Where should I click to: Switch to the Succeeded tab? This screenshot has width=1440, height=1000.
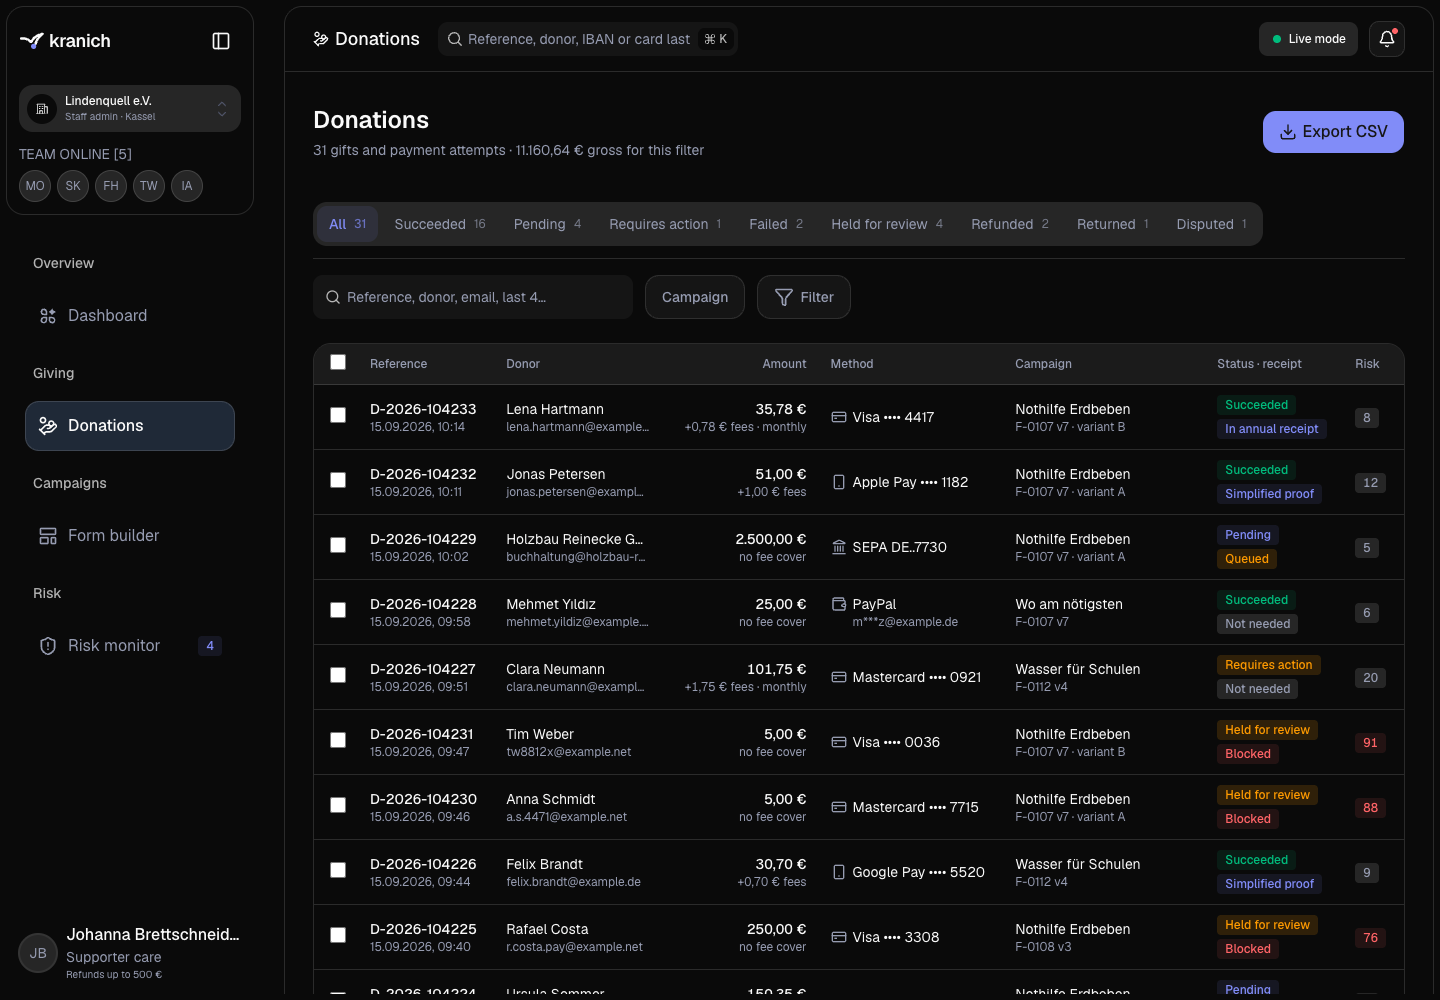pyautogui.click(x=440, y=224)
